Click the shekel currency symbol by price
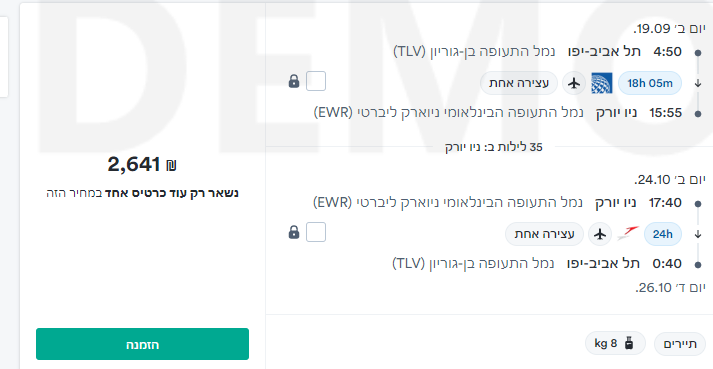713x369 pixels. tap(171, 165)
